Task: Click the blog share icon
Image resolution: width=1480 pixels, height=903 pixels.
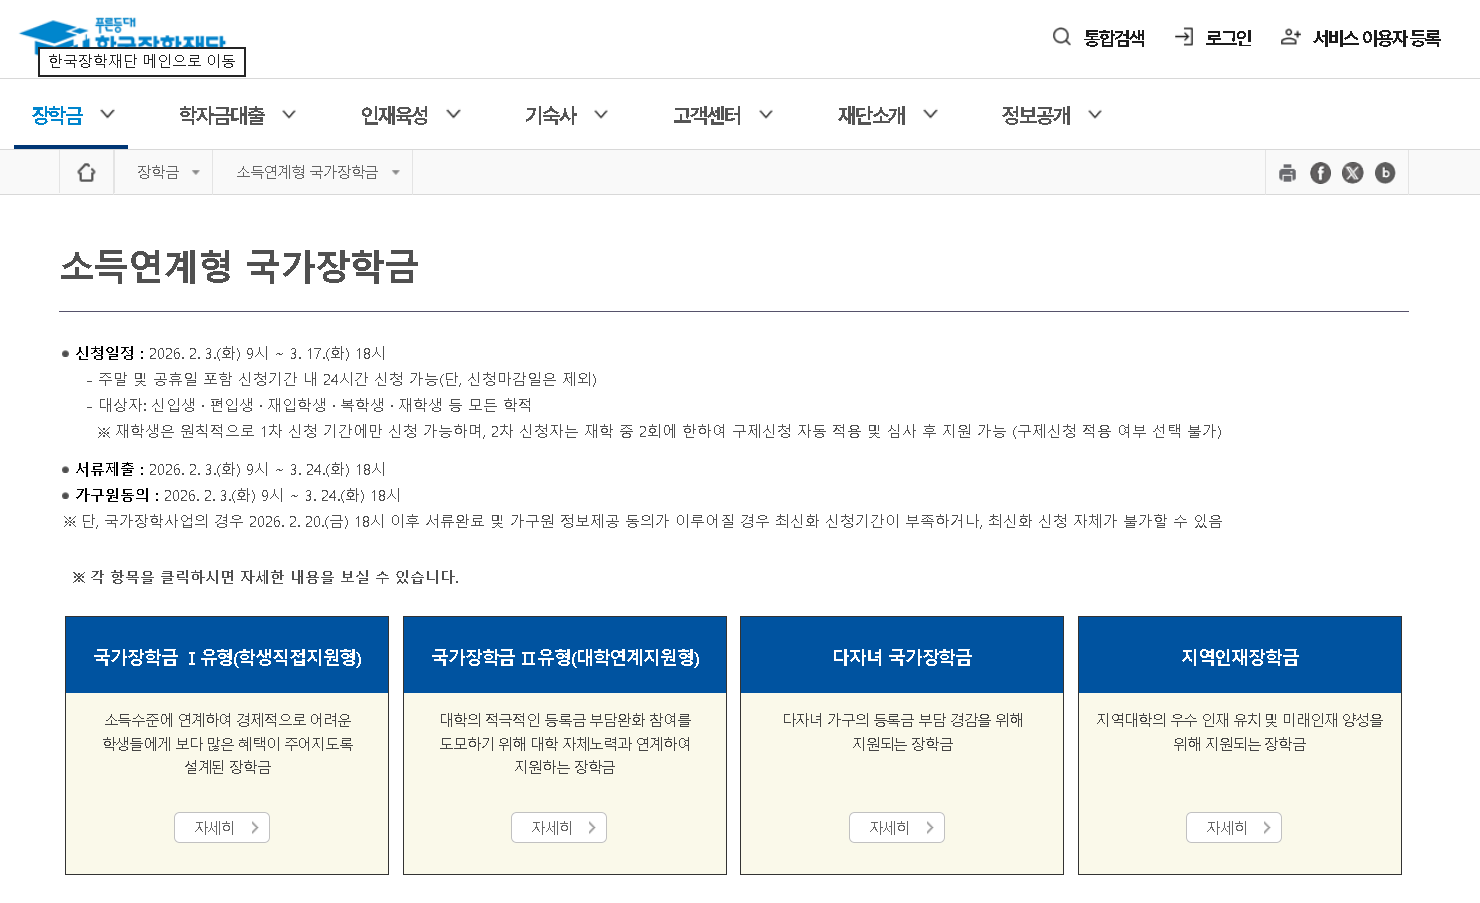Action: point(1386,172)
